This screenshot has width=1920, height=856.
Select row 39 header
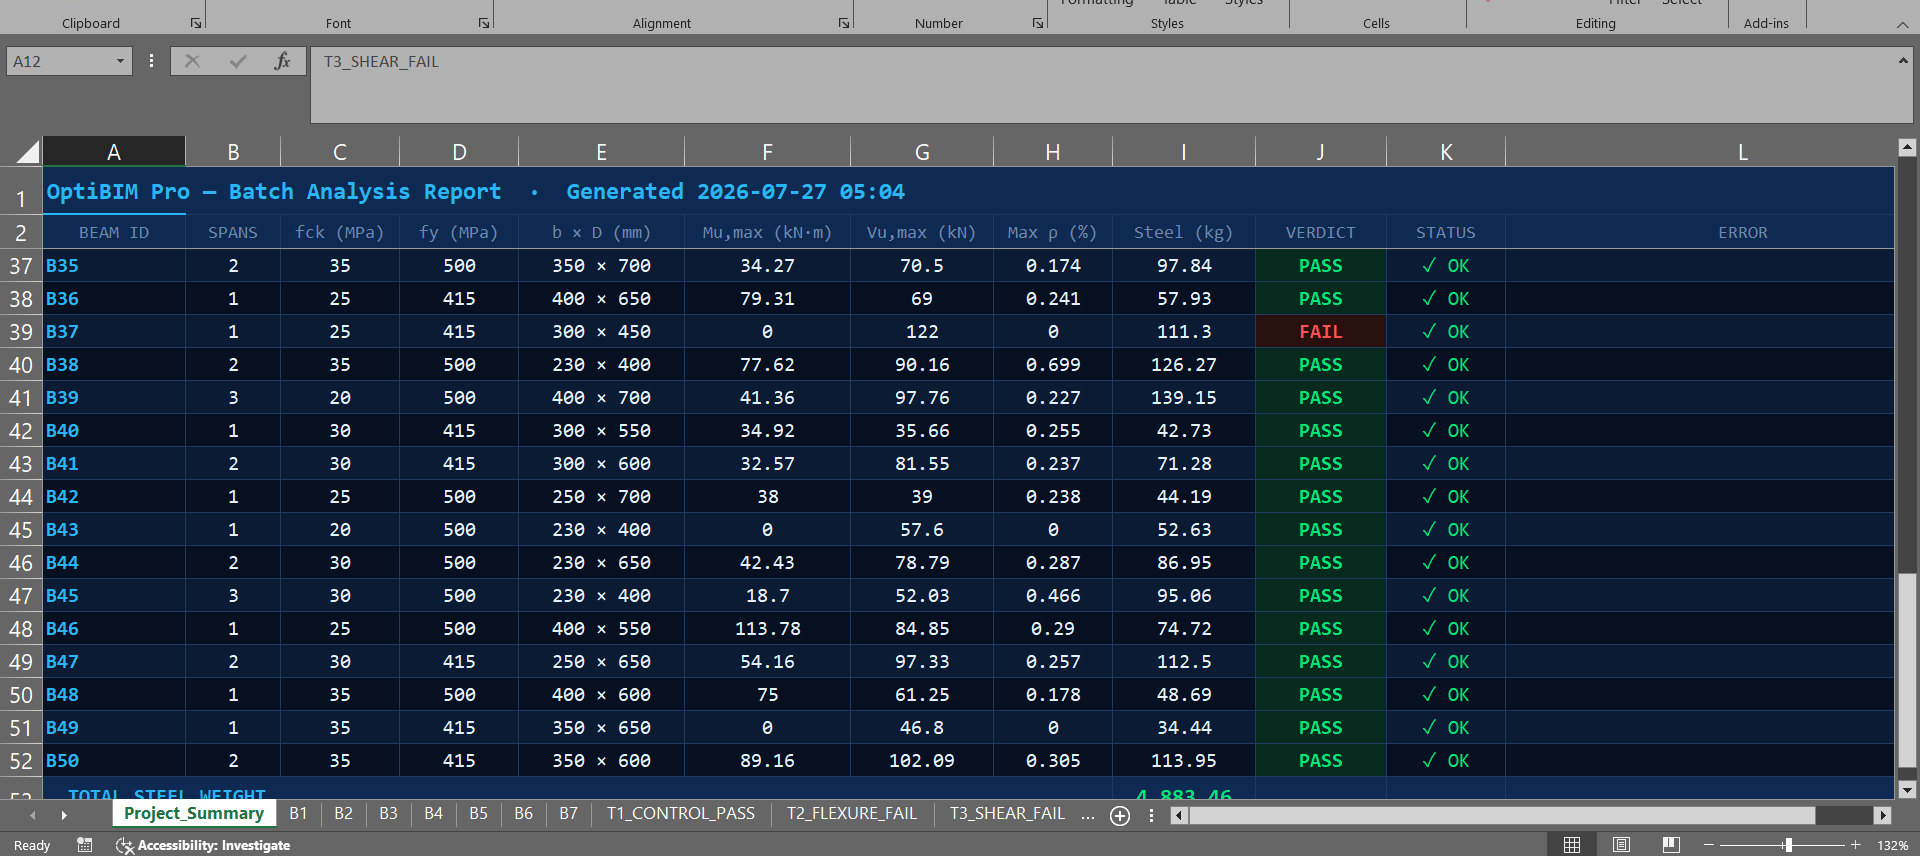tap(21, 332)
